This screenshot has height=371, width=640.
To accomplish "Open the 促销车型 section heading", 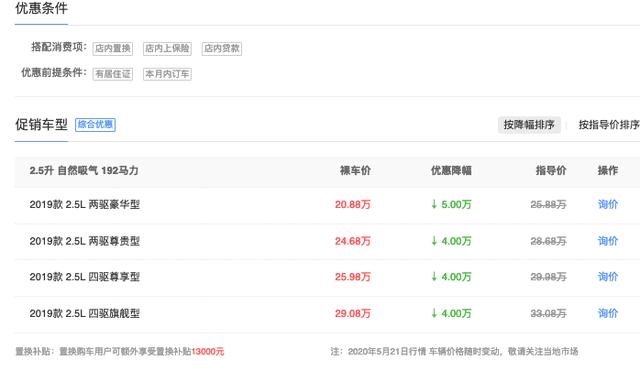I will tap(41, 124).
